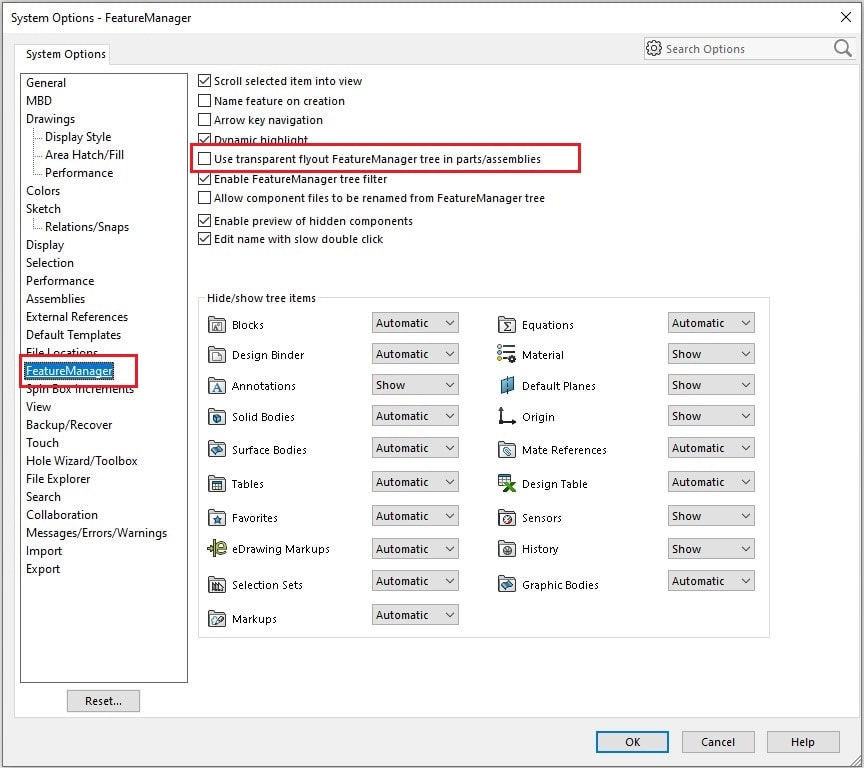Image resolution: width=864 pixels, height=768 pixels.
Task: Open the Blocks visibility dropdown
Action: pos(415,323)
